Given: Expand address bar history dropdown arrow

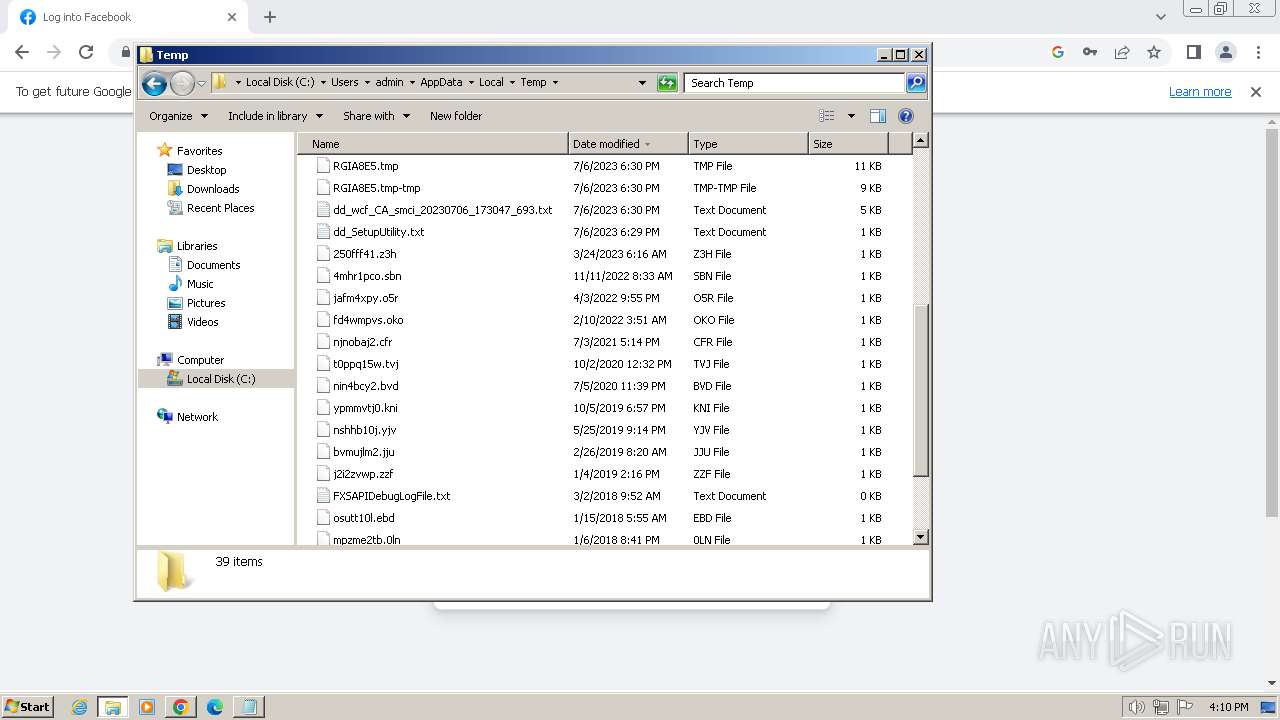Looking at the screenshot, I should (642, 83).
